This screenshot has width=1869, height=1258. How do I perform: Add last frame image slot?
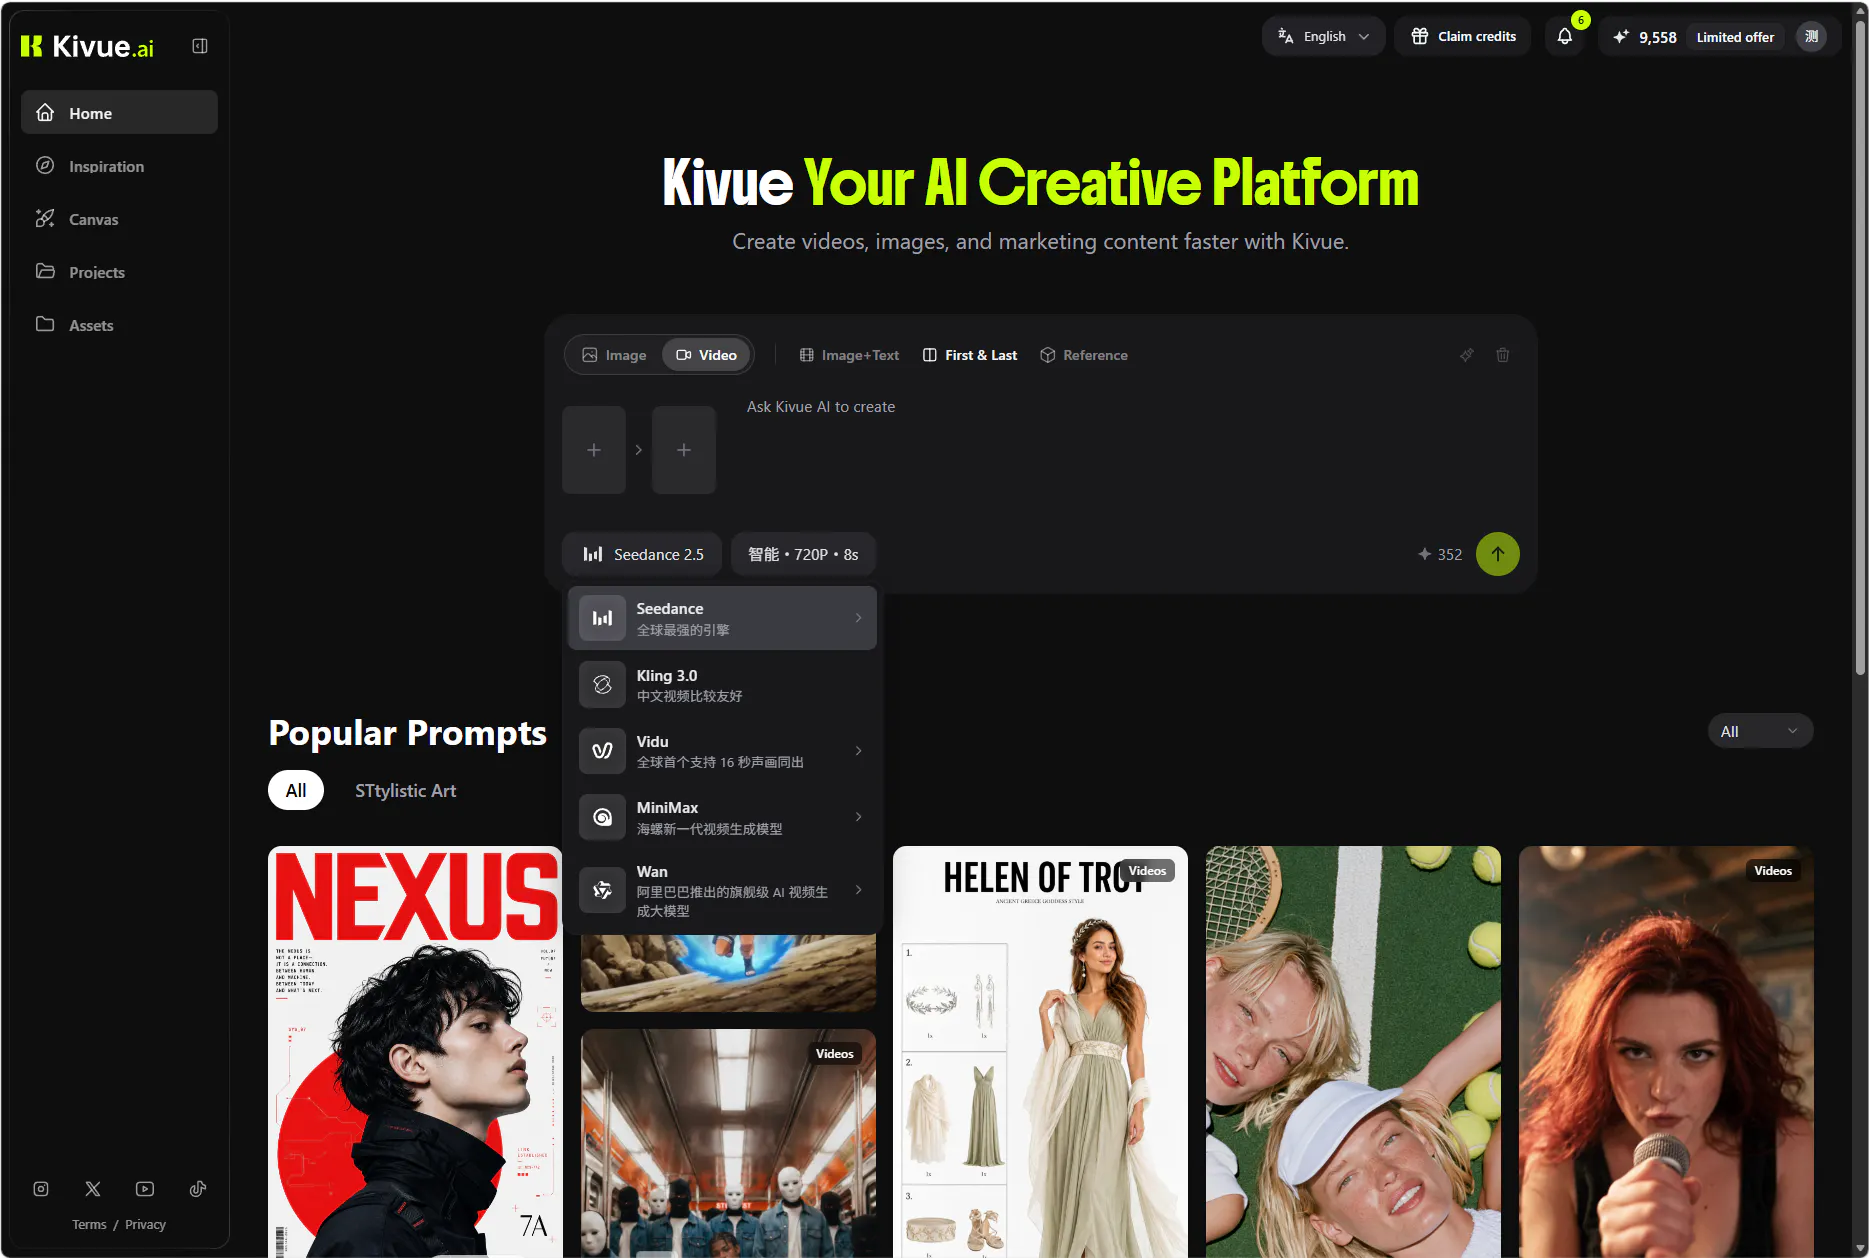684,450
